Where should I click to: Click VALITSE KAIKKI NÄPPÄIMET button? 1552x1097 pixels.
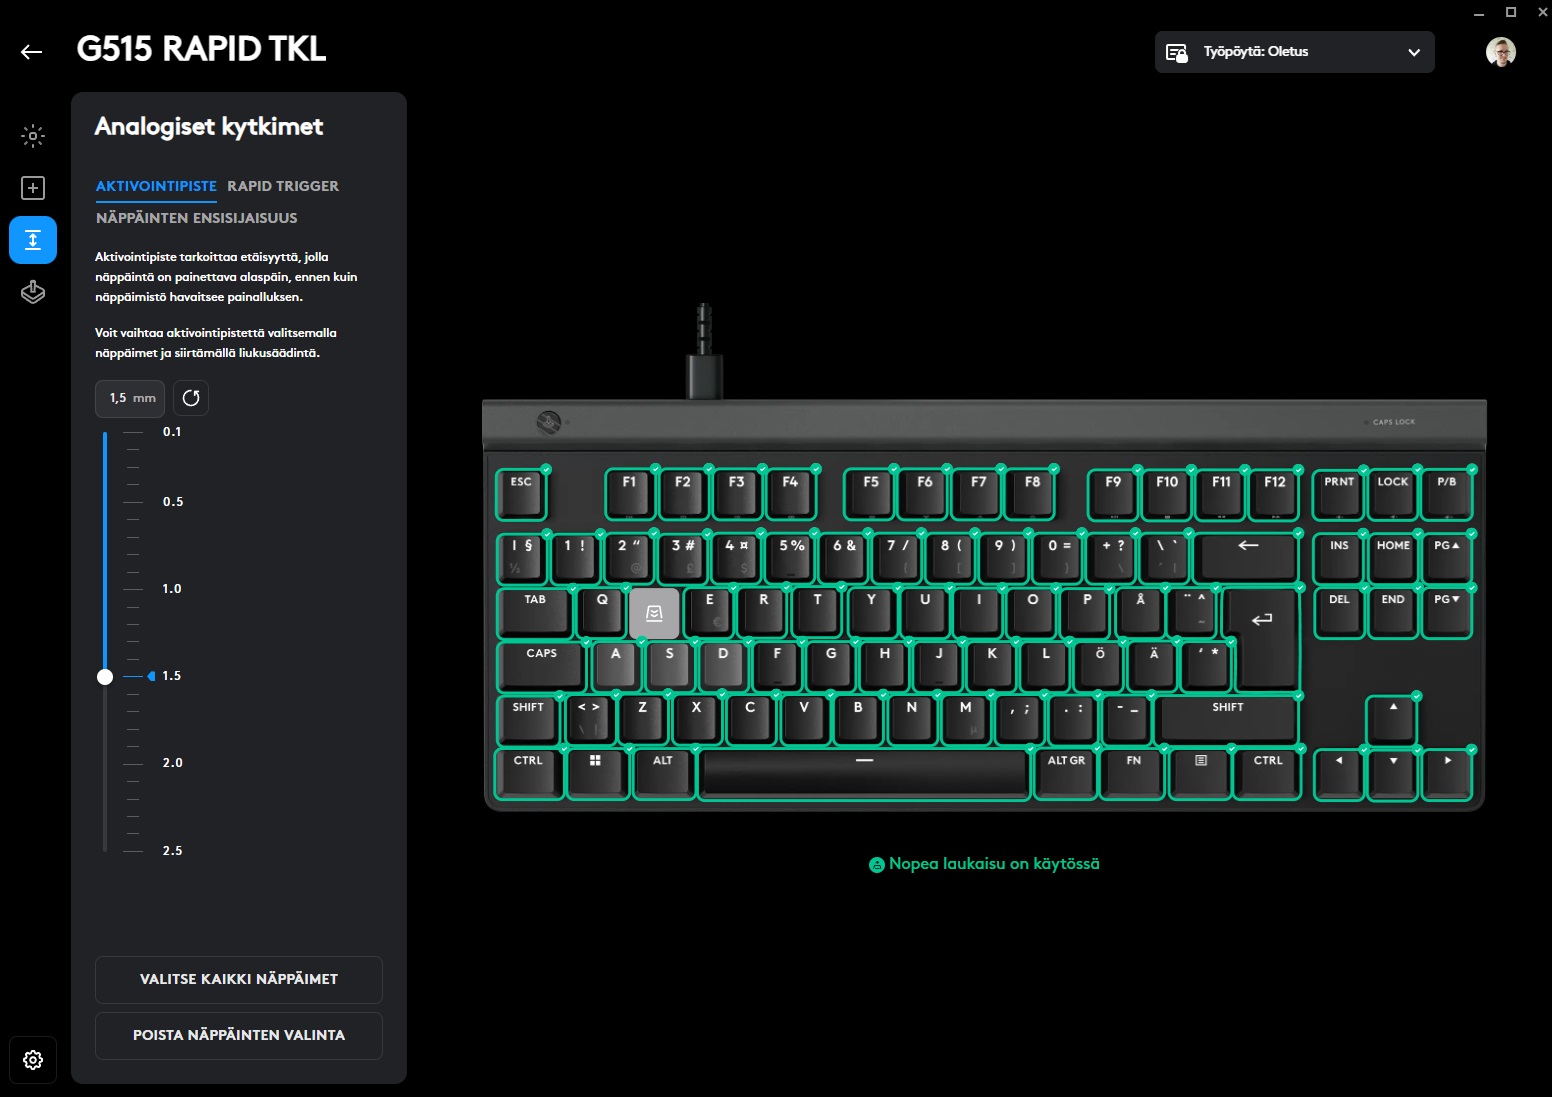coord(239,979)
